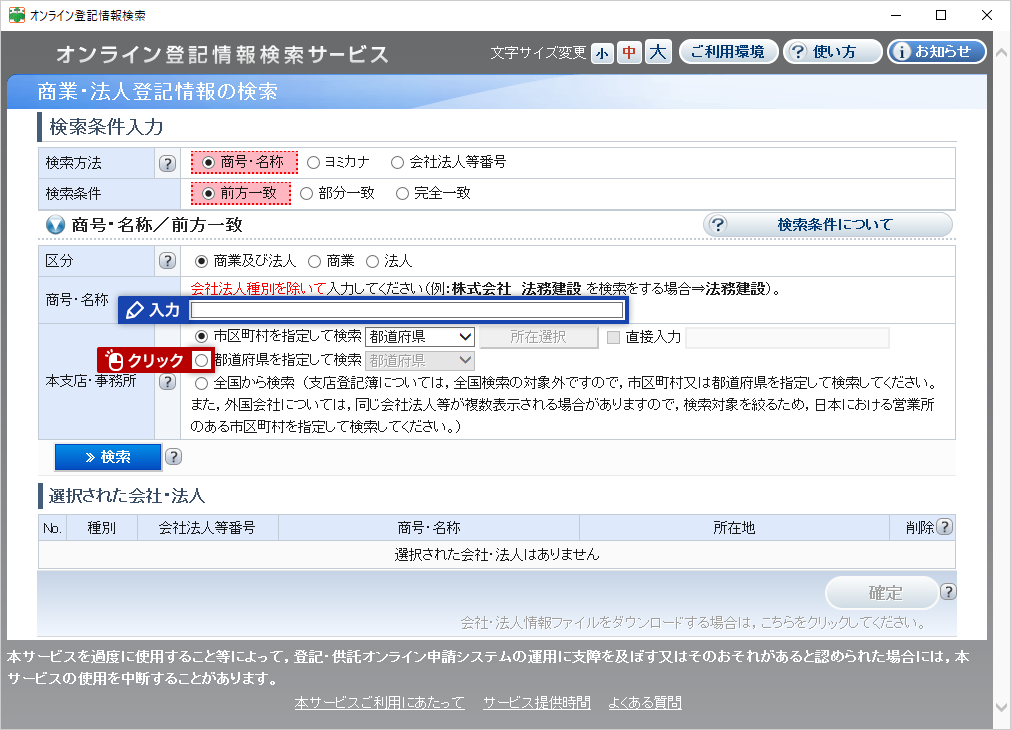The height and width of the screenshot is (730, 1011).
Task: Choose 都道府県を指定して検索 option
Action: [201, 360]
